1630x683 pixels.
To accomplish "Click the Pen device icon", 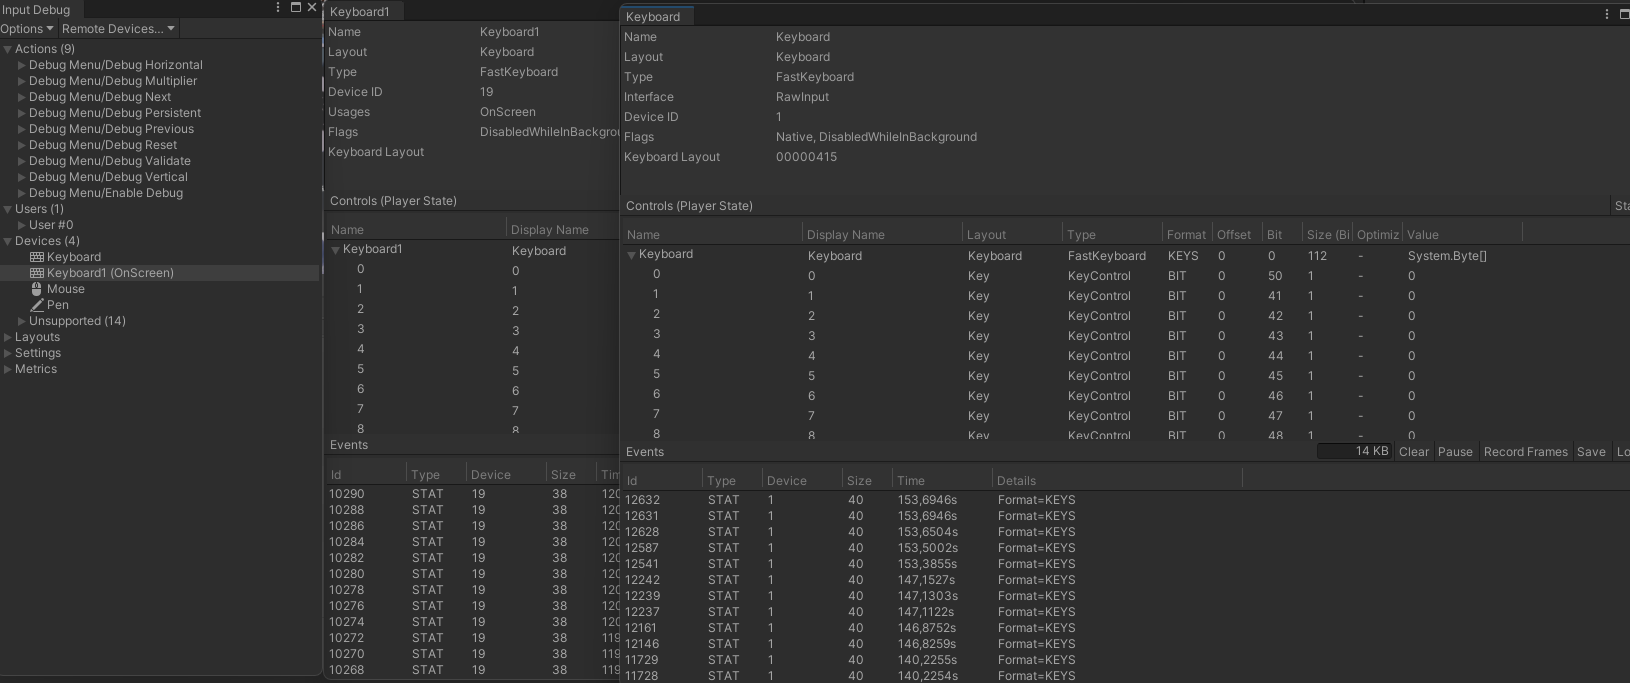I will tap(37, 305).
